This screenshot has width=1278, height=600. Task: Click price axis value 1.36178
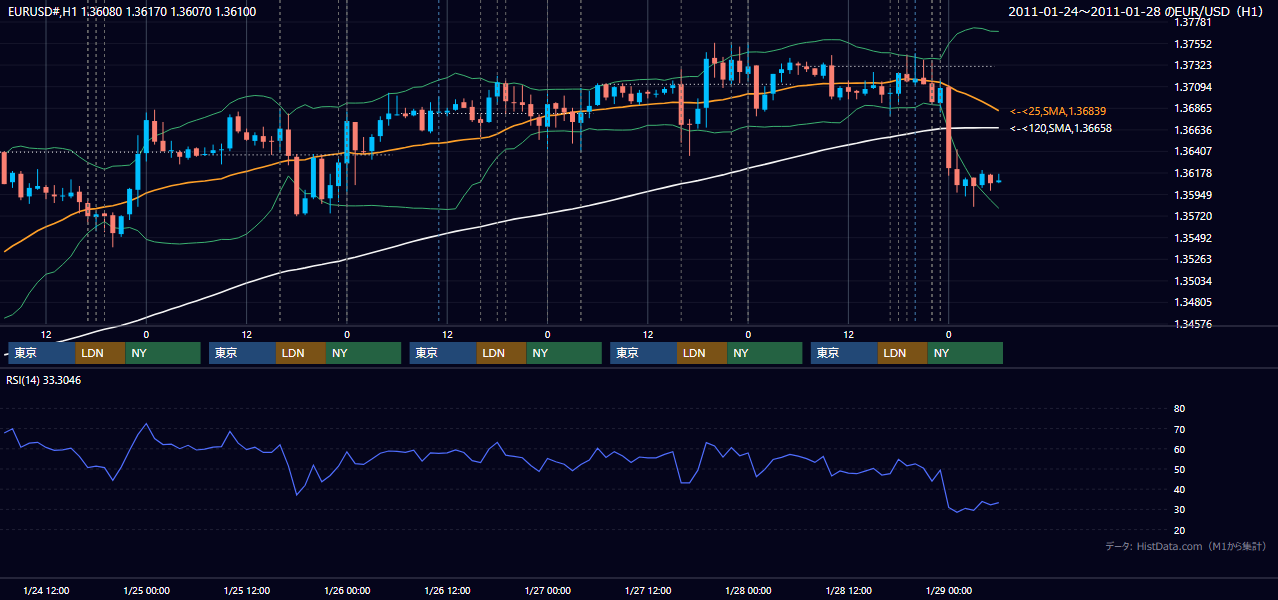1192,173
